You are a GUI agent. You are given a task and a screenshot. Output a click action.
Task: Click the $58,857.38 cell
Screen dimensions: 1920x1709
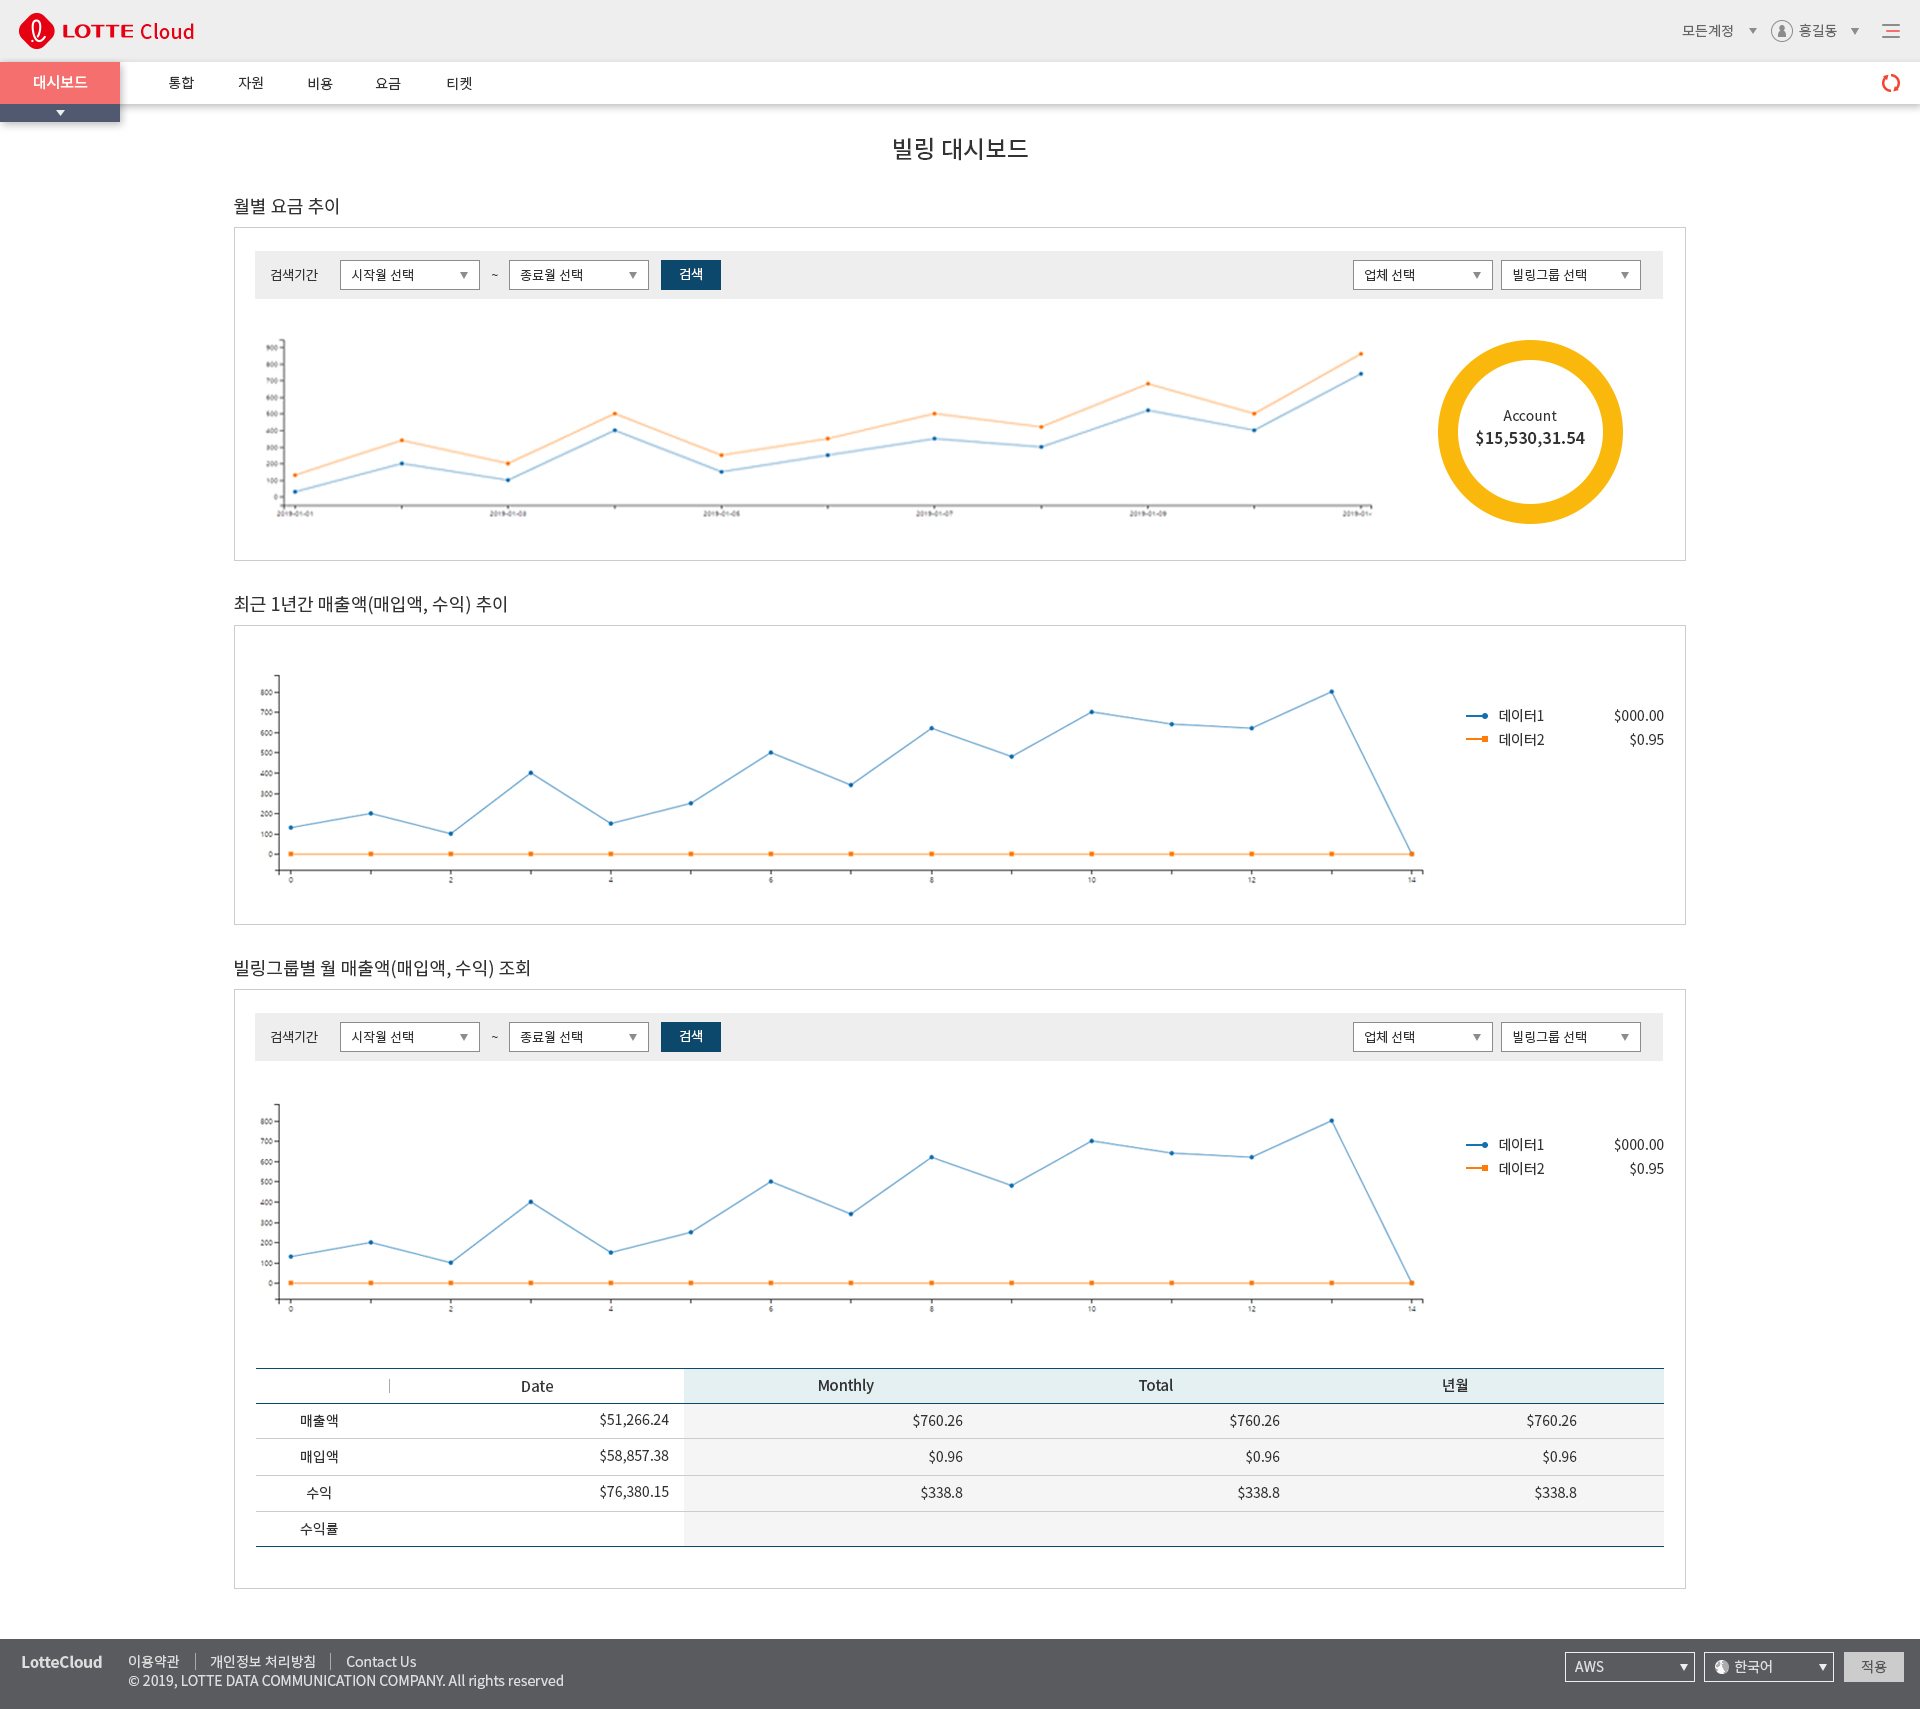(634, 1456)
